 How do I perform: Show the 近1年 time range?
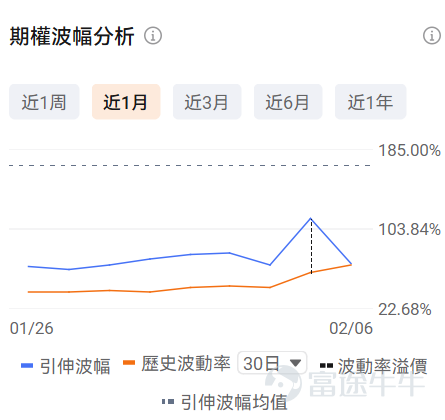[371, 102]
